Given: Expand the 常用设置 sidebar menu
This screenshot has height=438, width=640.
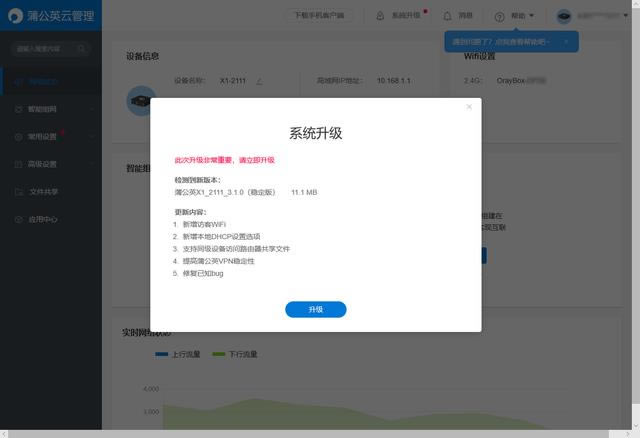Looking at the screenshot, I should 44,136.
